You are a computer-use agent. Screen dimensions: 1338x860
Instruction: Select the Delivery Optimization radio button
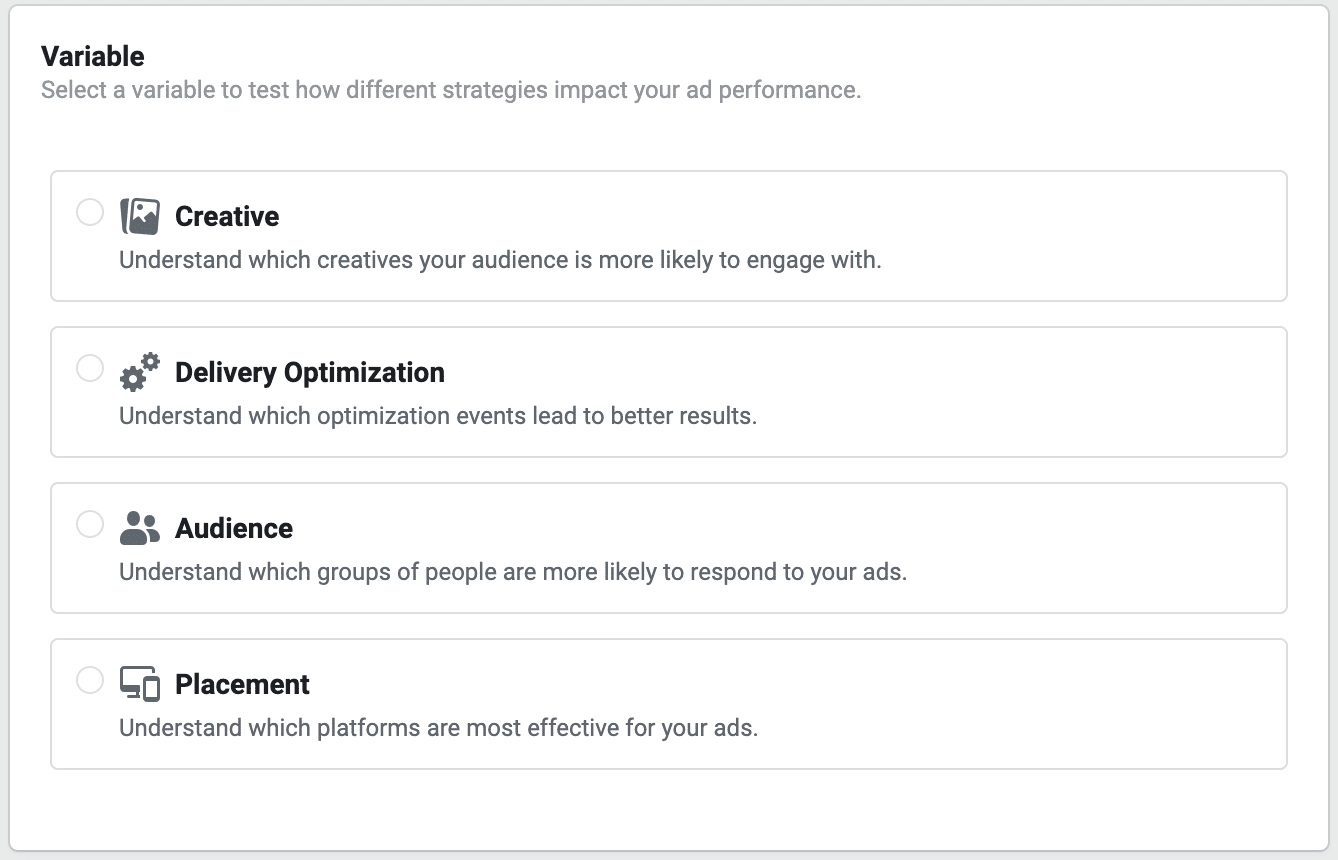(x=90, y=368)
